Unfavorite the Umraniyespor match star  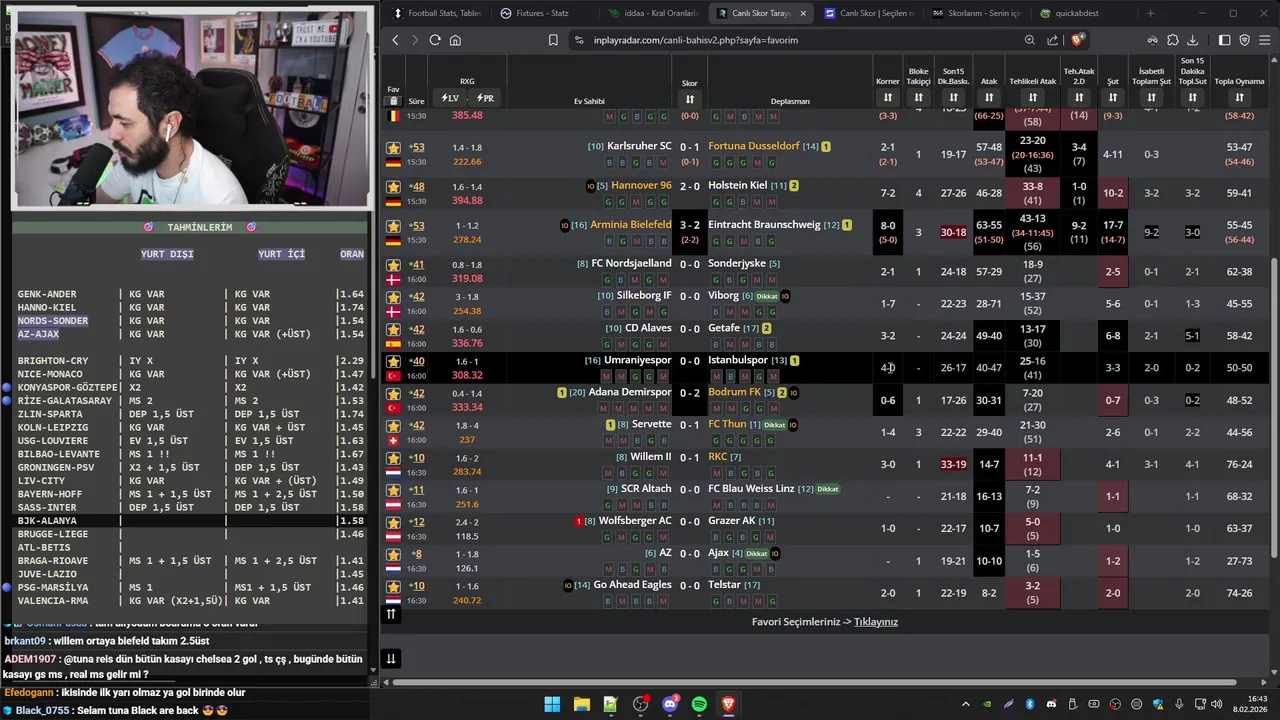pos(394,361)
